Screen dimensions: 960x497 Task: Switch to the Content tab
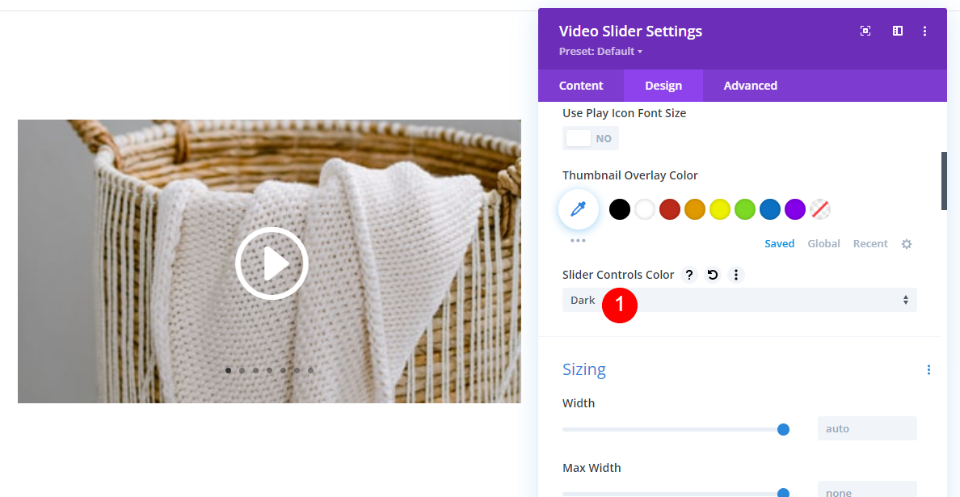[x=581, y=86]
